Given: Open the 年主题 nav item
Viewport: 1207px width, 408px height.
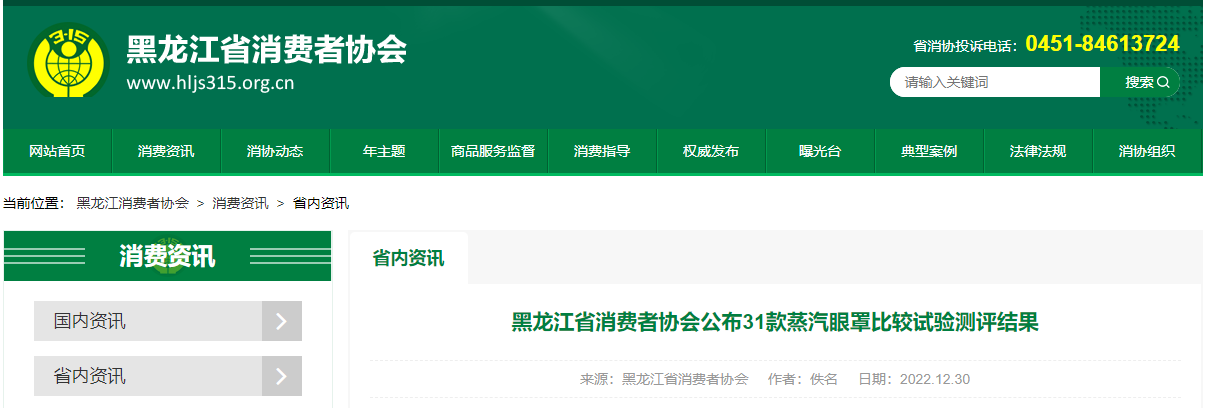Looking at the screenshot, I should tap(384, 151).
